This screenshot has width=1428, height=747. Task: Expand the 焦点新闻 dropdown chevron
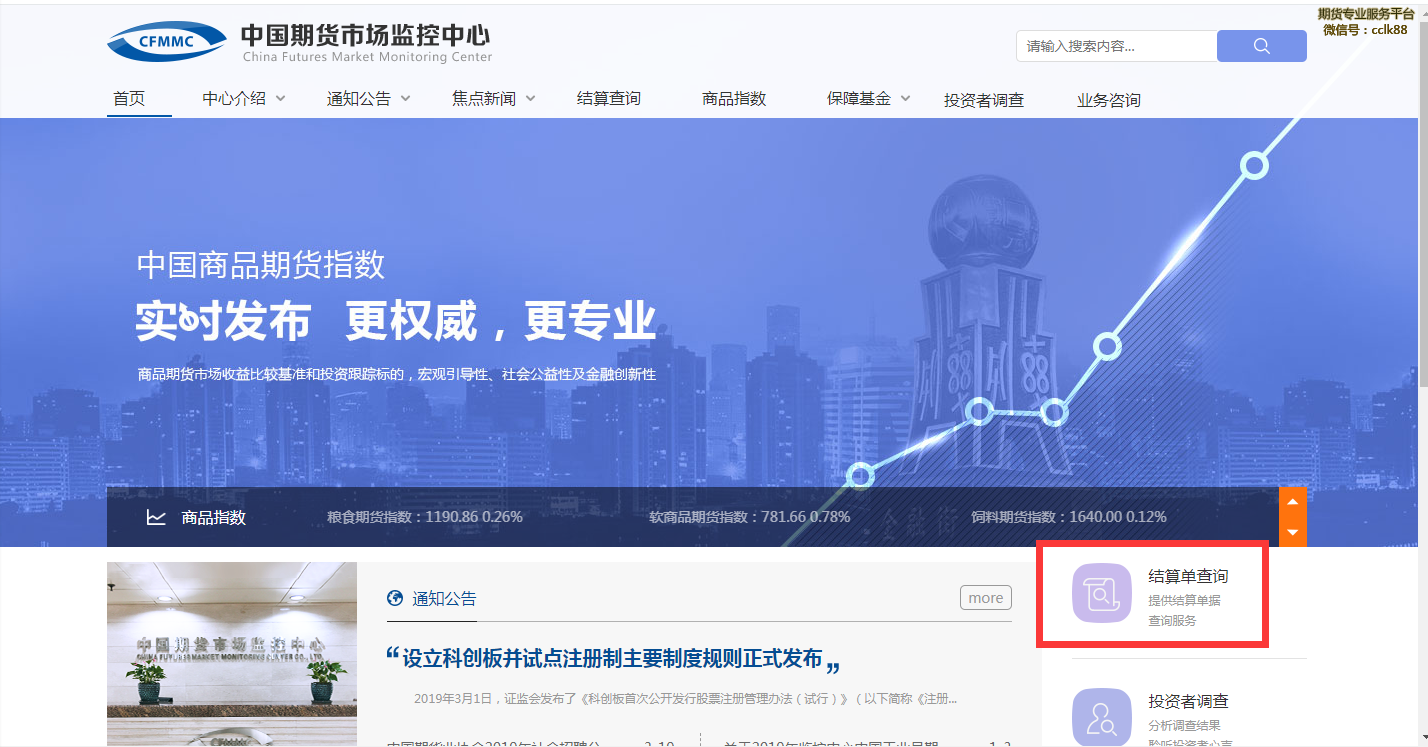[531, 98]
